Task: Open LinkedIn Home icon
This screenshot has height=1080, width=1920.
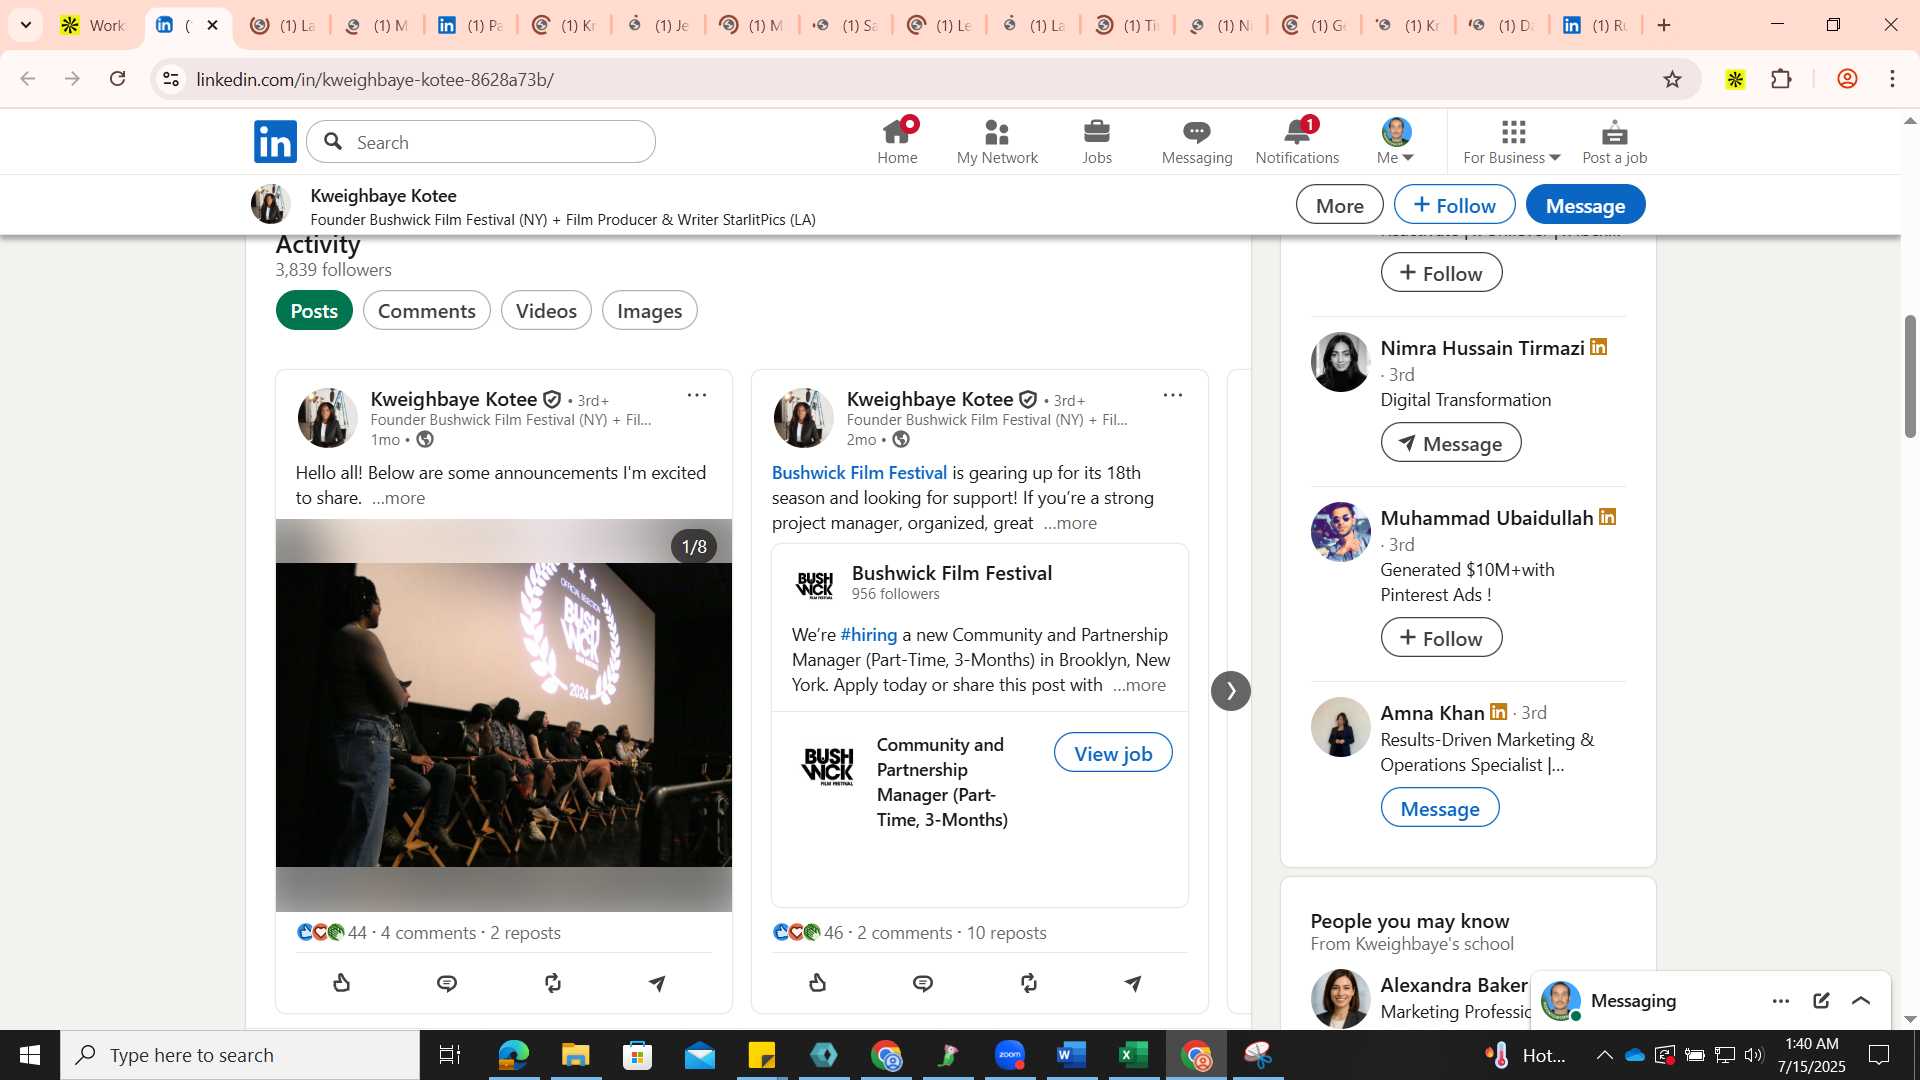Action: (x=897, y=142)
